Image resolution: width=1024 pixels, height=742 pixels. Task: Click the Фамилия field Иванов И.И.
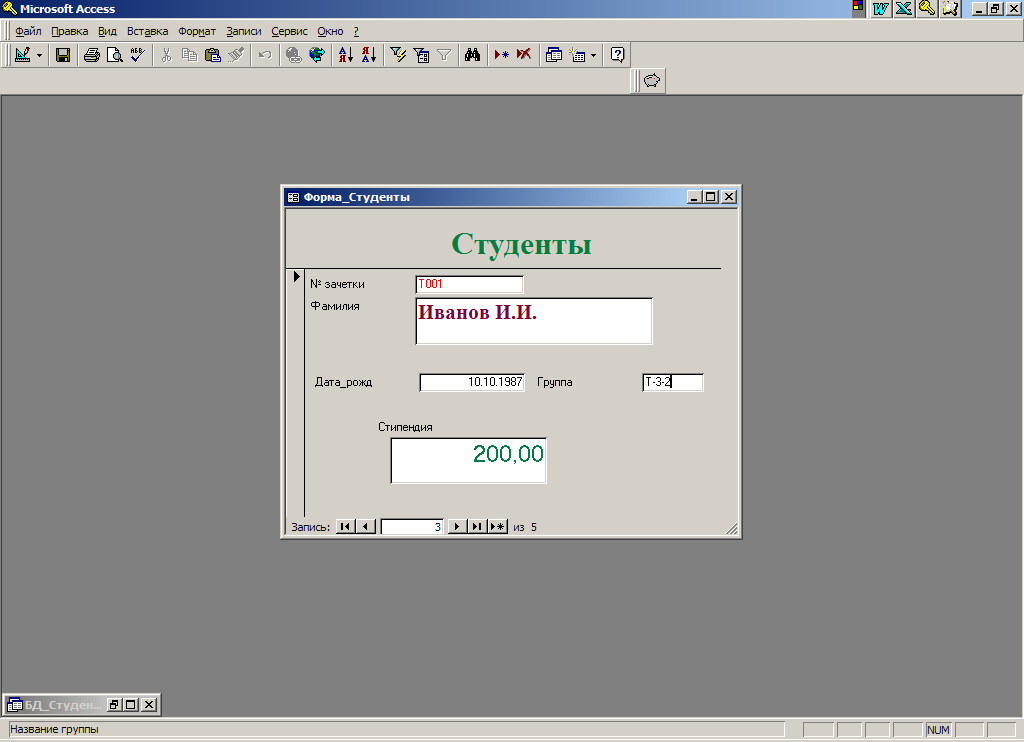pos(534,321)
